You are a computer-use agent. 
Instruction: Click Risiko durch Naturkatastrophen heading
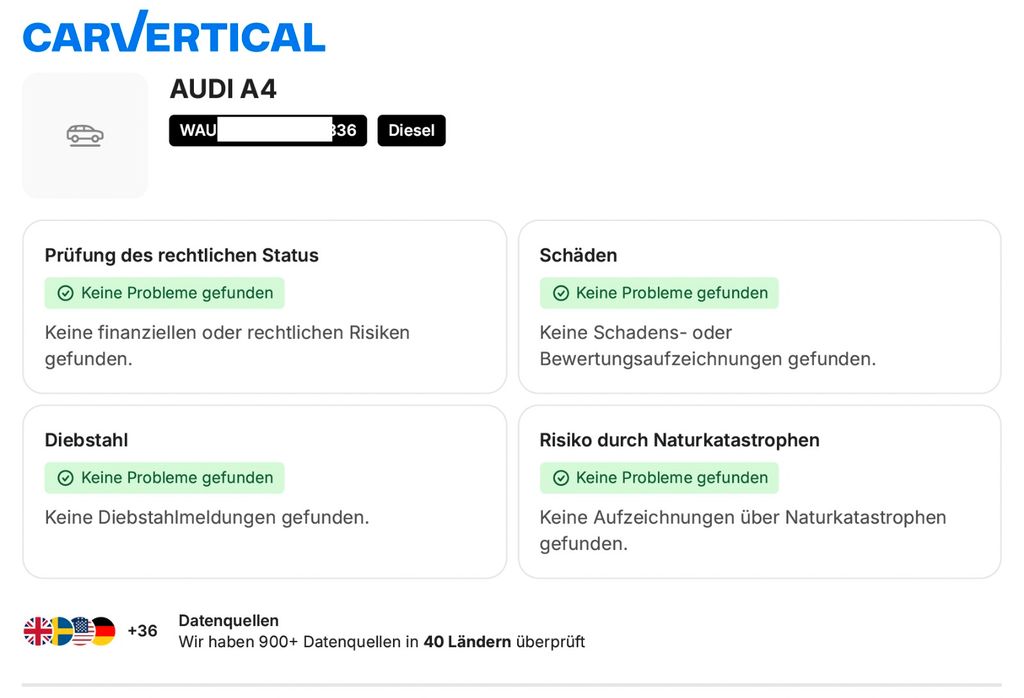pyautogui.click(x=679, y=440)
